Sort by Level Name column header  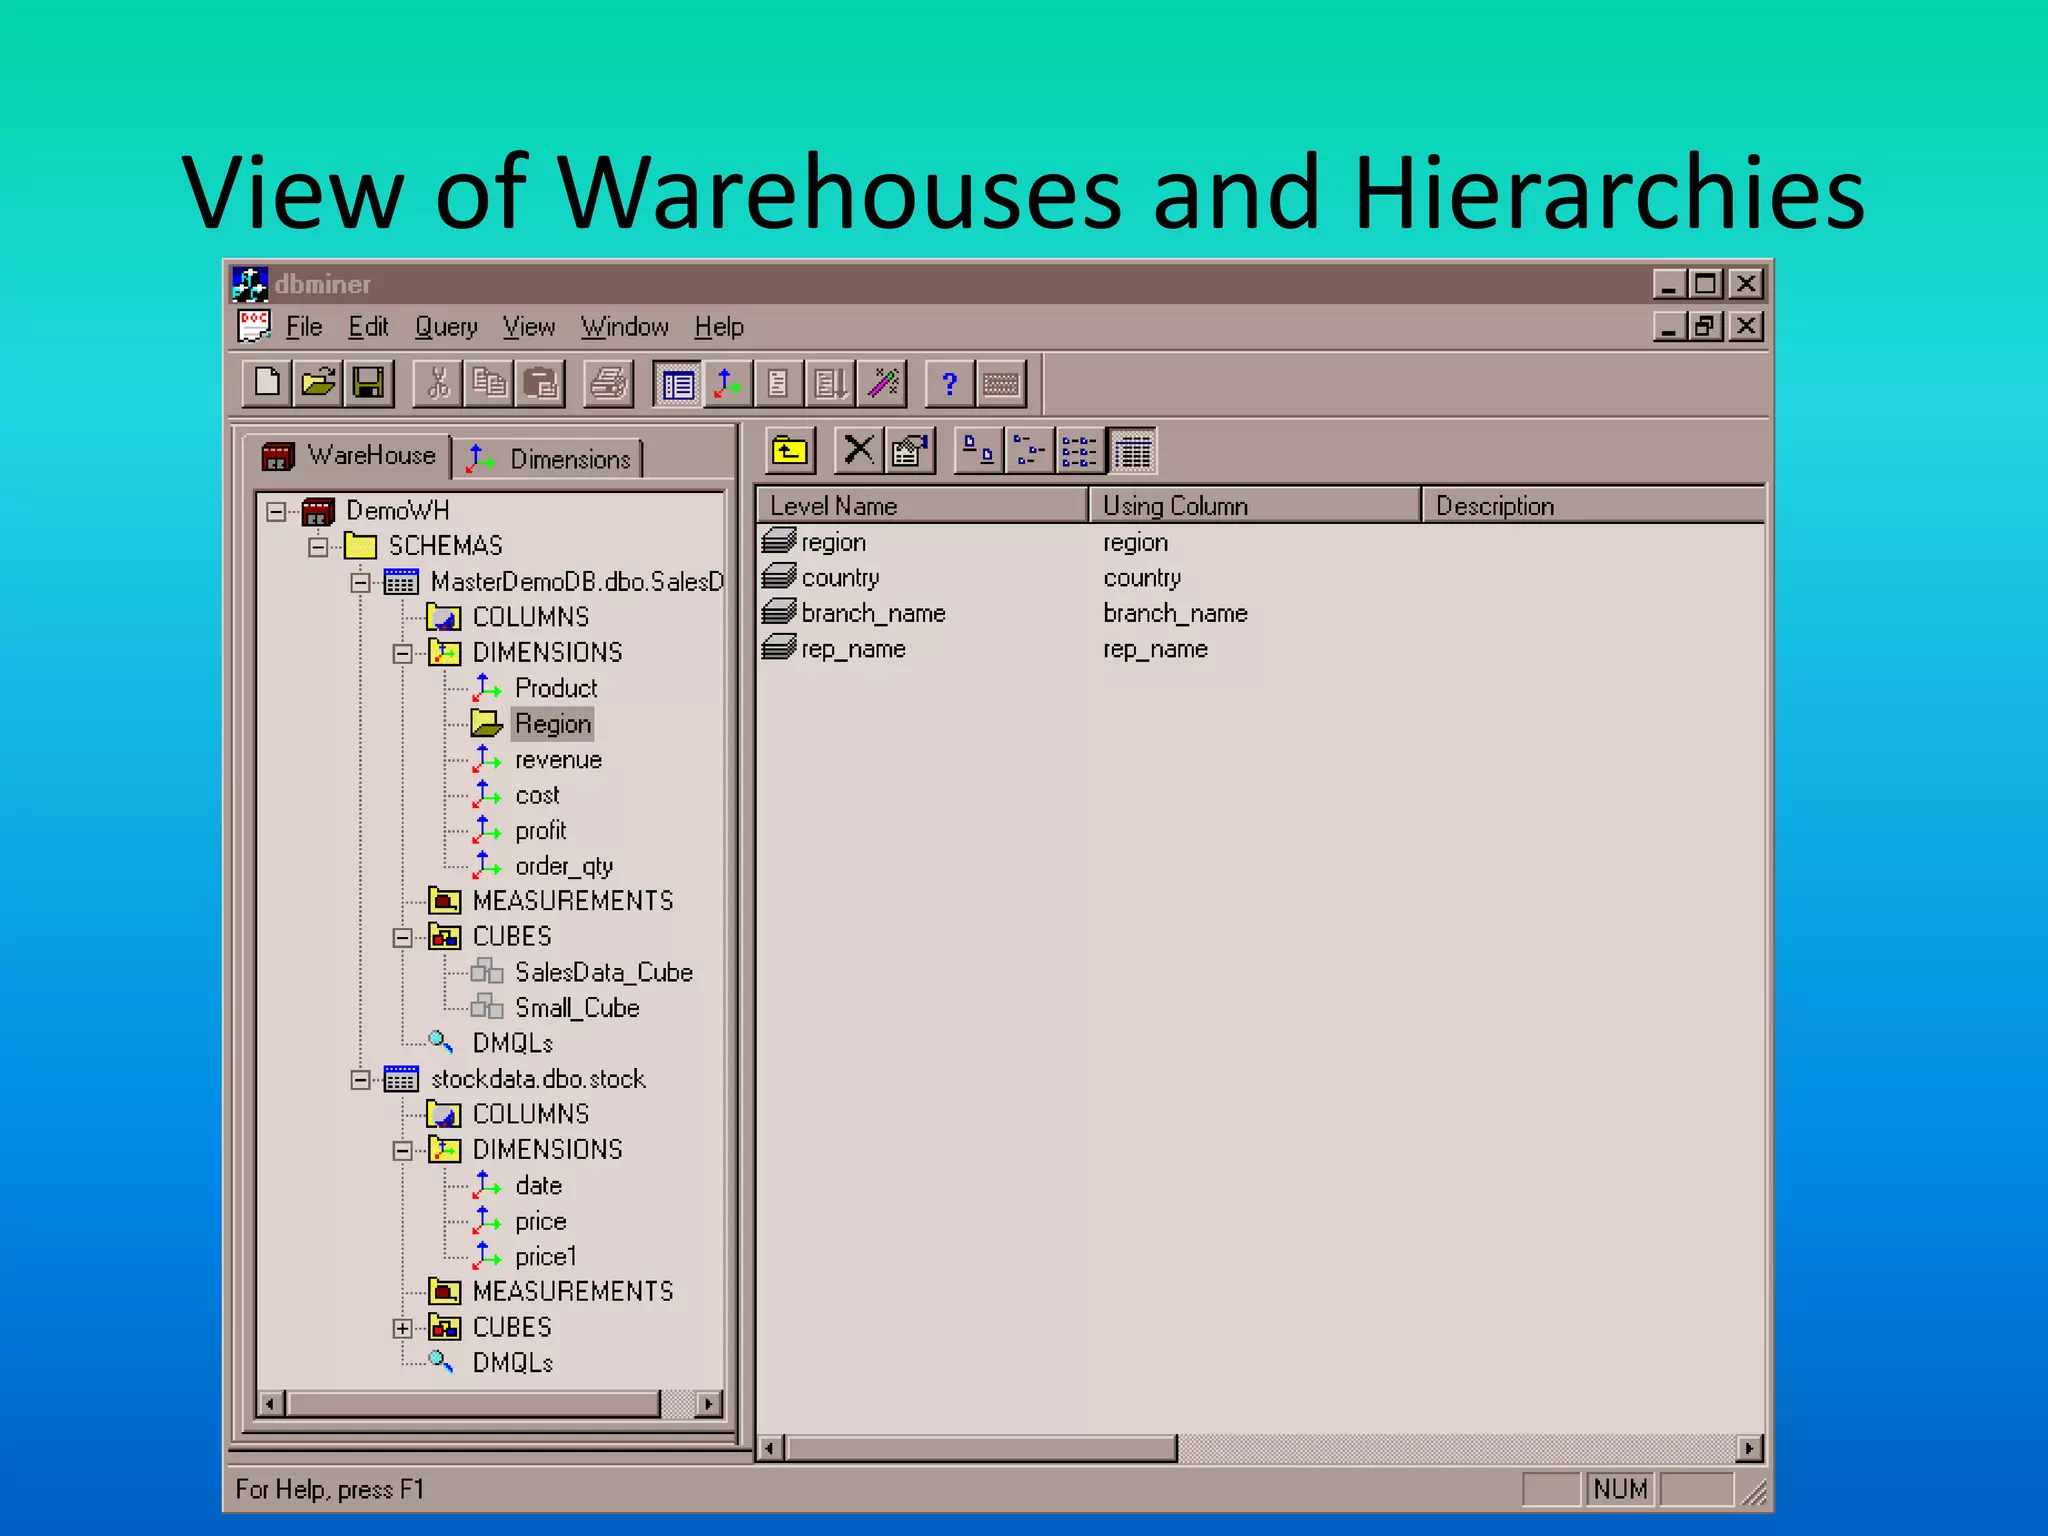click(922, 506)
